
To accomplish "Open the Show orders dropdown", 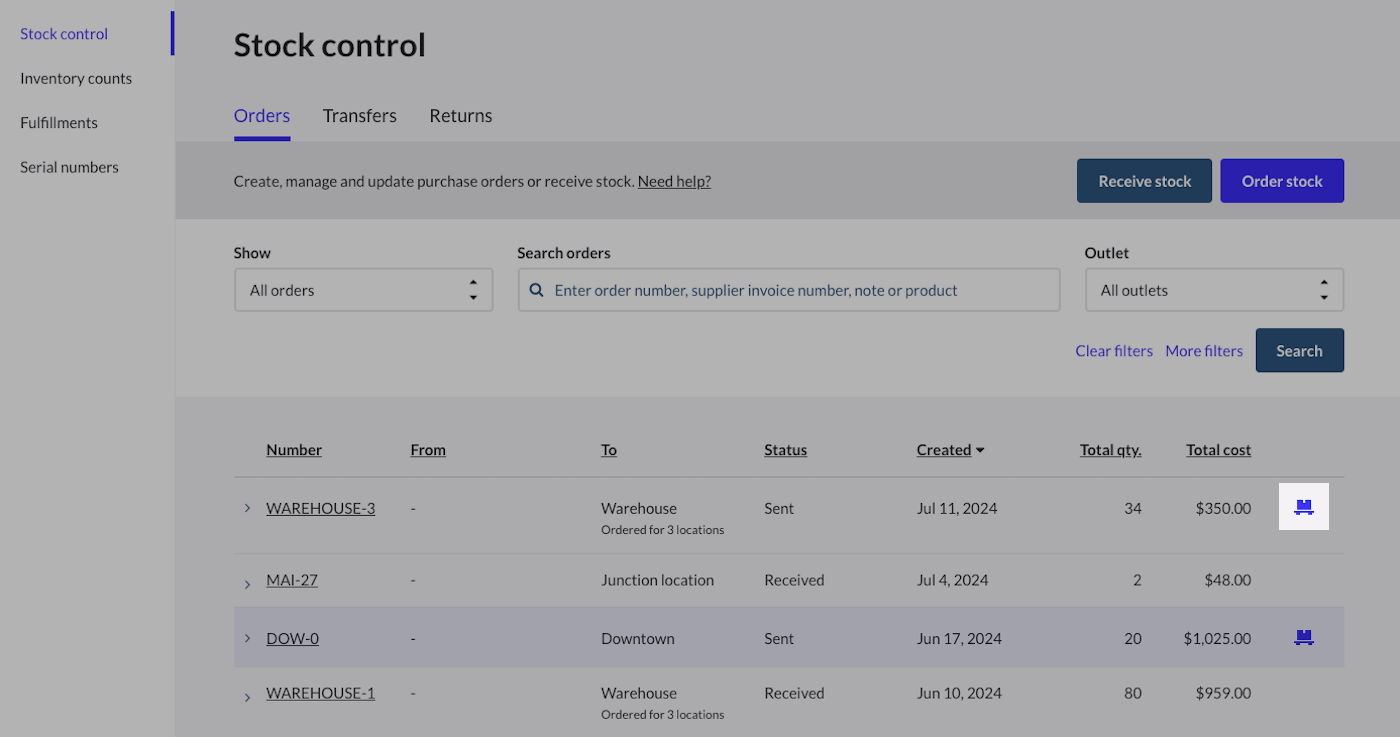I will (x=363, y=290).
